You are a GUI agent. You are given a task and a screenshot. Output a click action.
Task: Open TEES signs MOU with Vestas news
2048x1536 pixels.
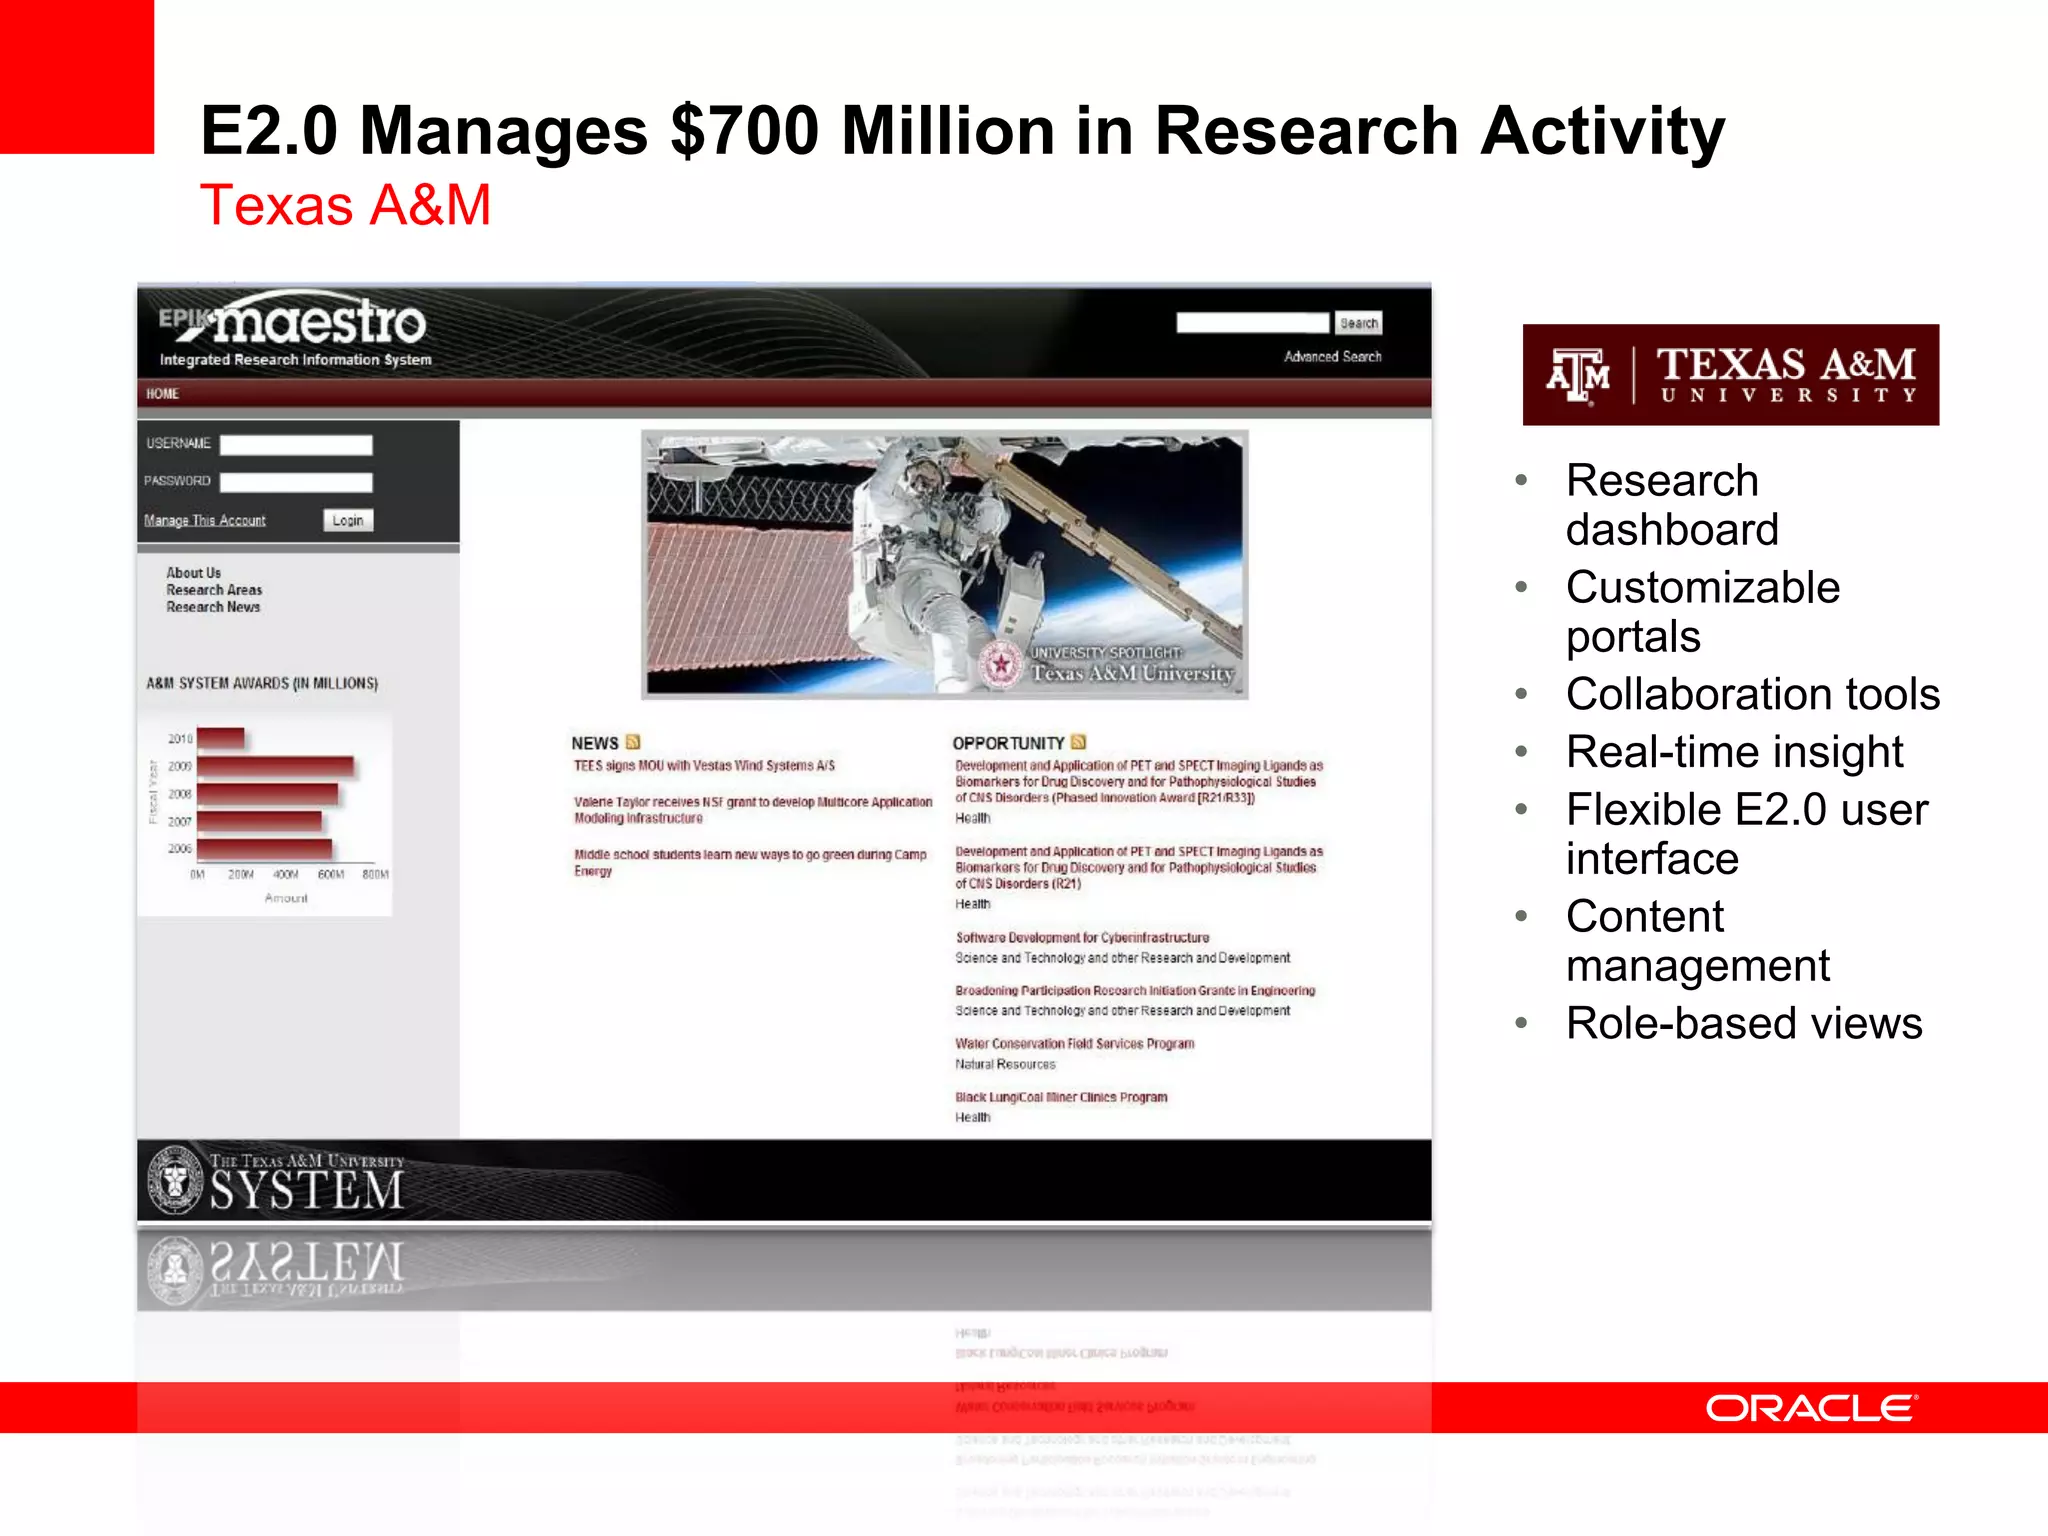(704, 766)
